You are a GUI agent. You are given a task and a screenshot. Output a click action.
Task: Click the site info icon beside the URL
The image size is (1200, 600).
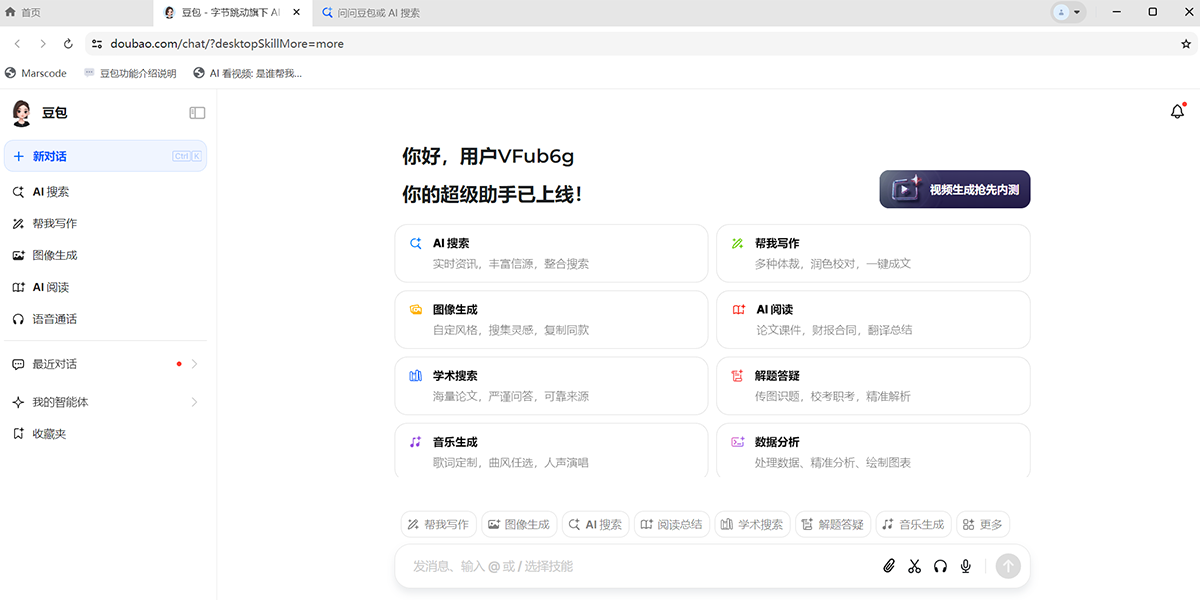pos(96,44)
